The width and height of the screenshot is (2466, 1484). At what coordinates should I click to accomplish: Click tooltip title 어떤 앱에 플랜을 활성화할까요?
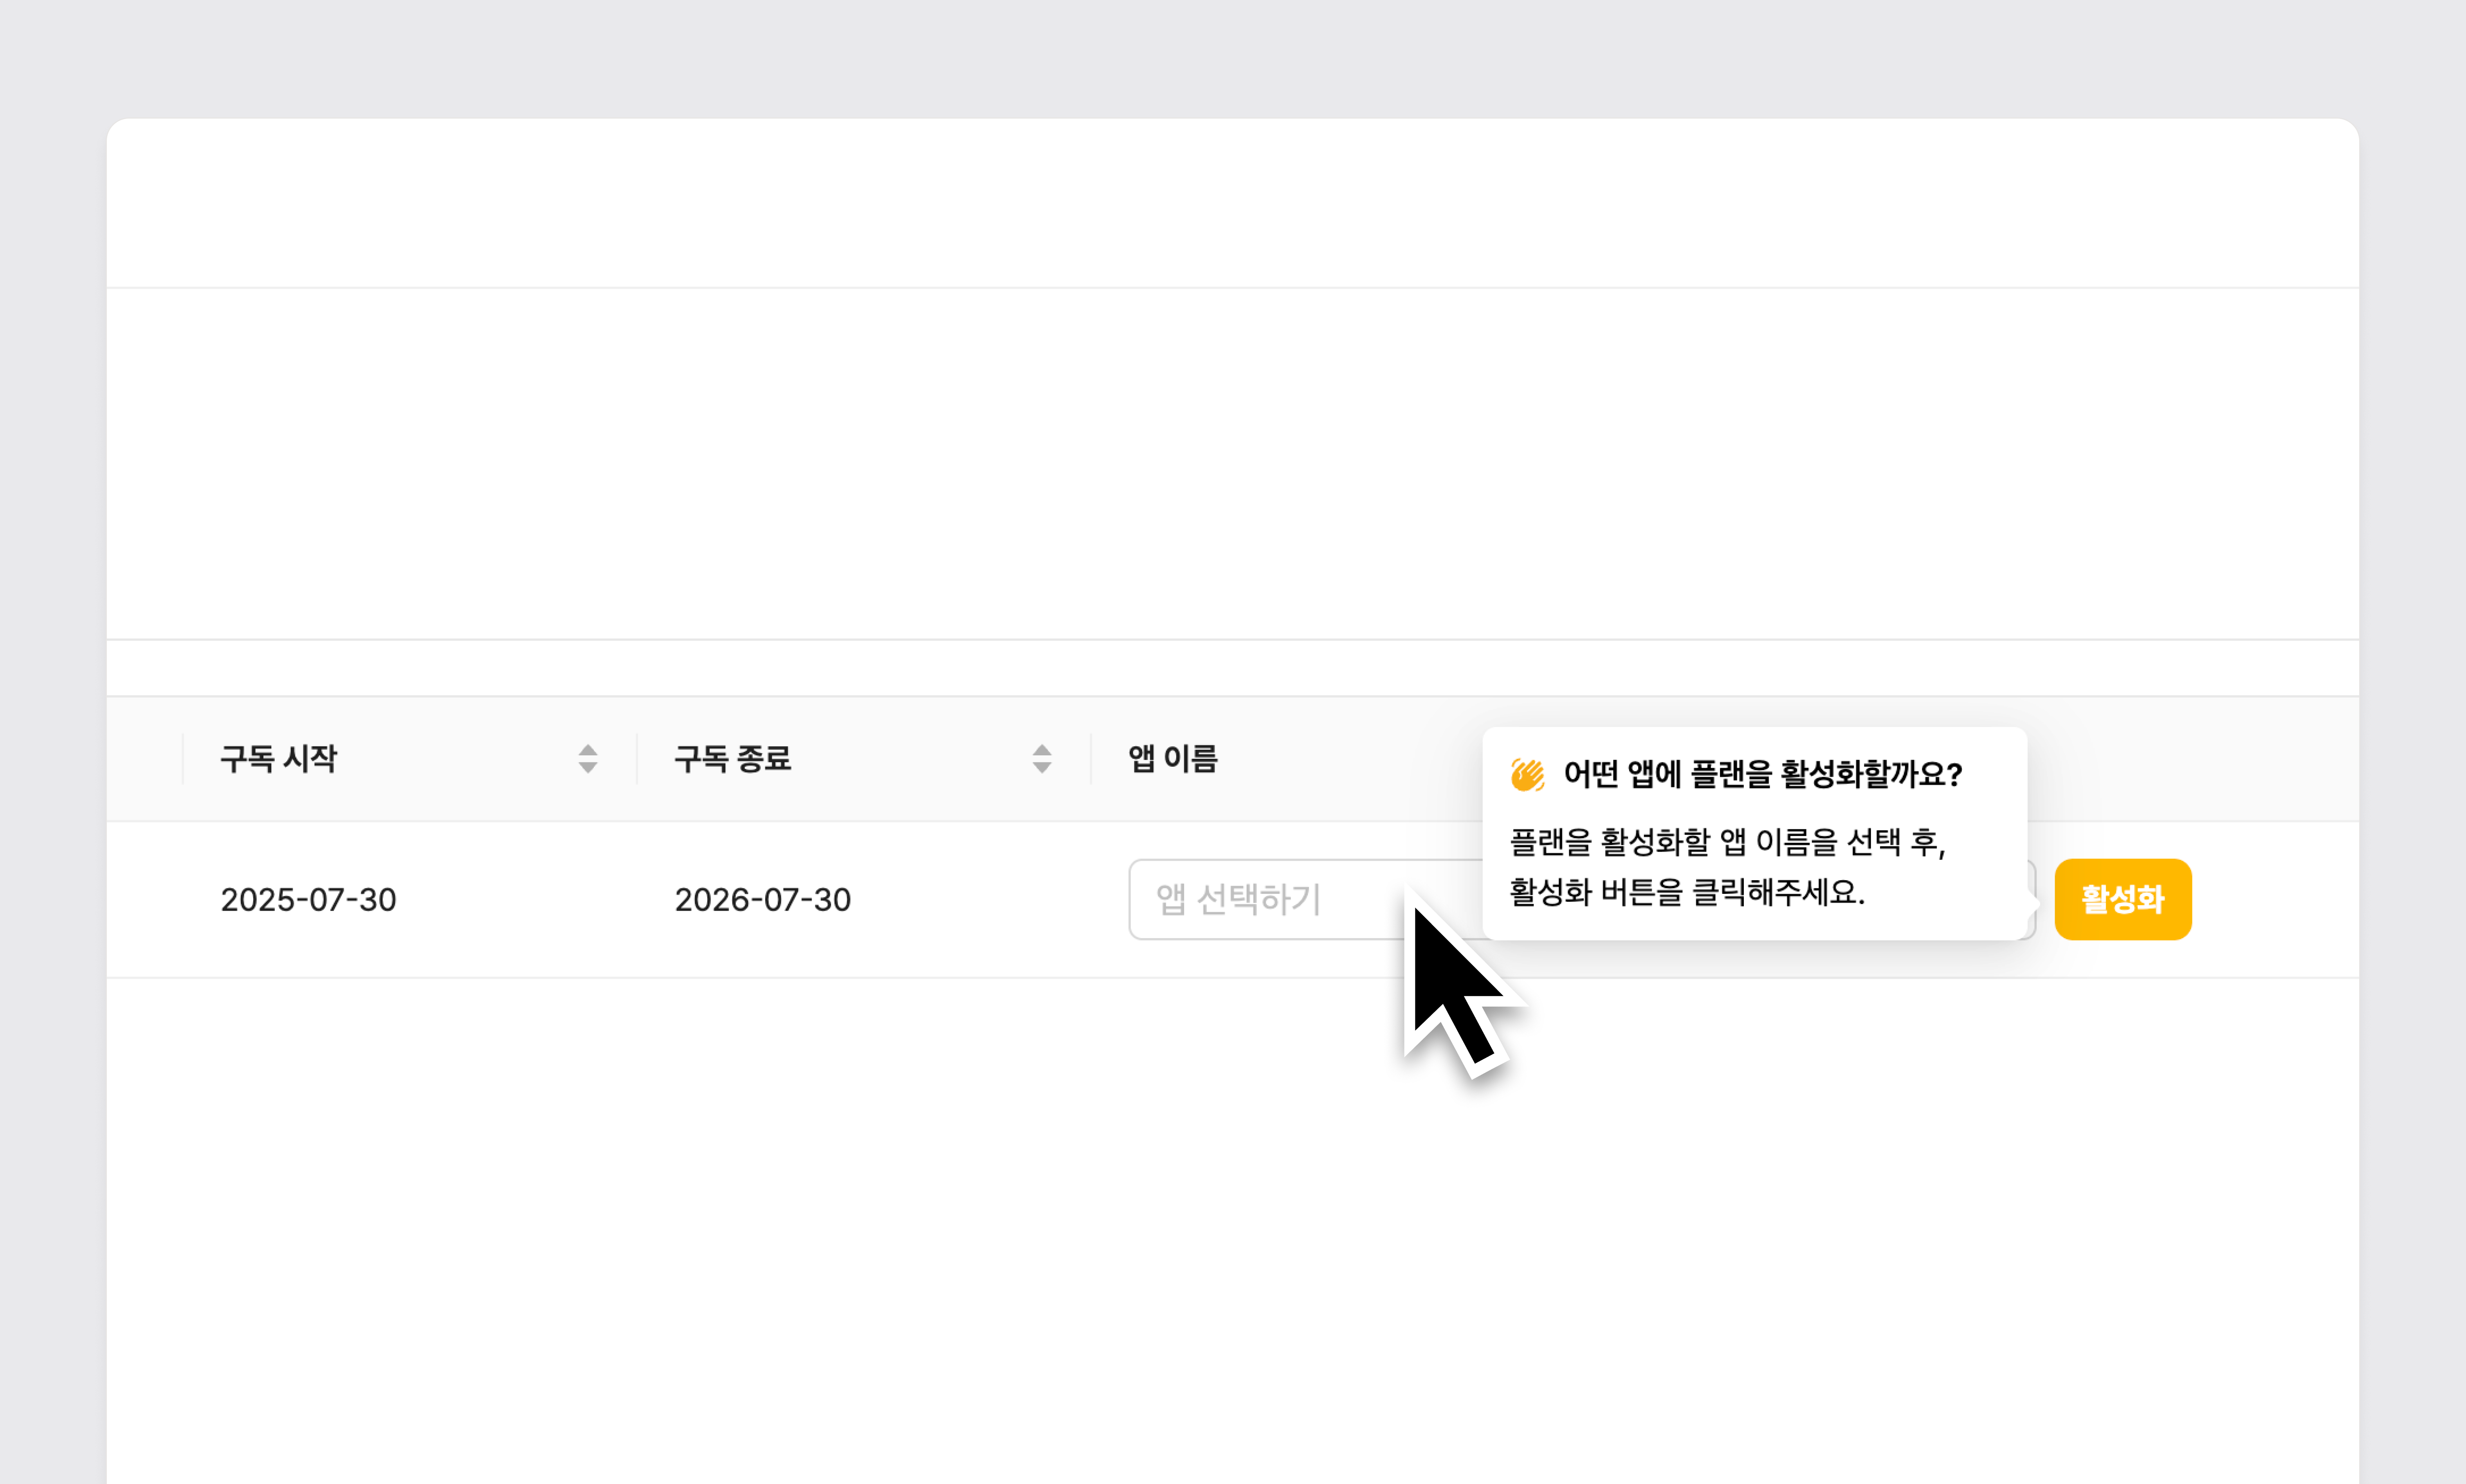(1762, 774)
